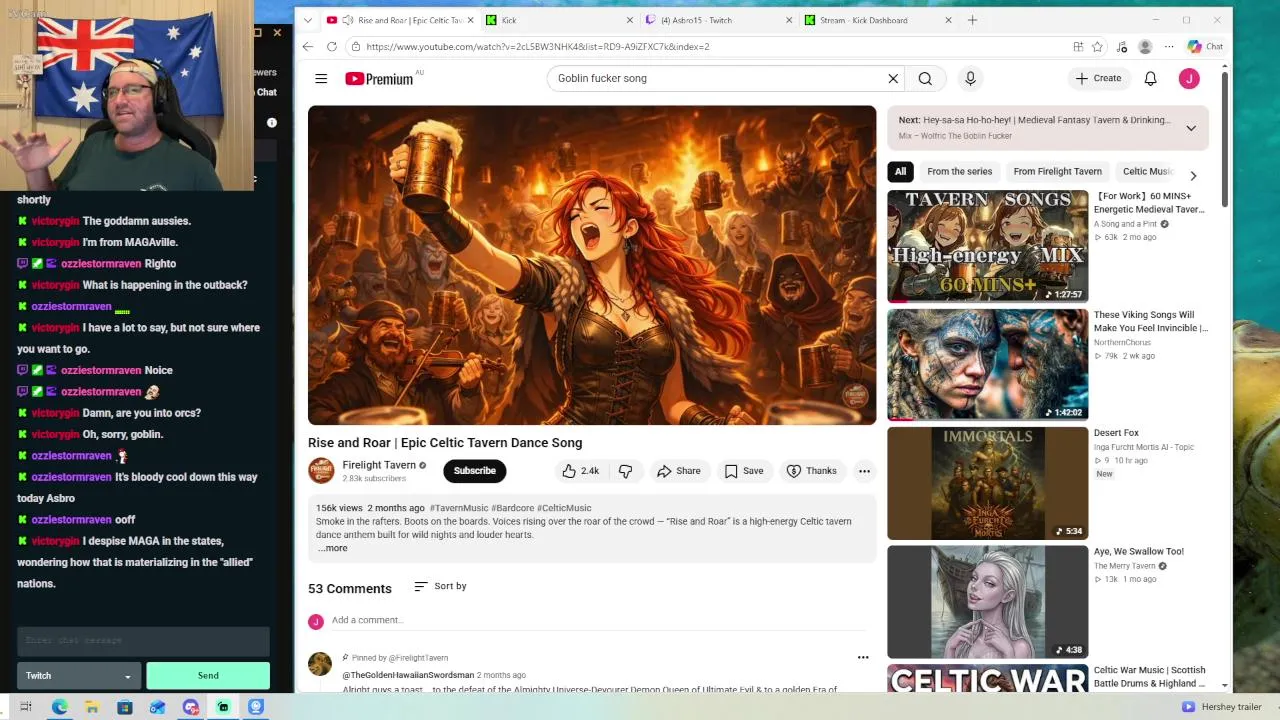Open YouTube notifications bell
The image size is (1280, 720).
(1150, 78)
